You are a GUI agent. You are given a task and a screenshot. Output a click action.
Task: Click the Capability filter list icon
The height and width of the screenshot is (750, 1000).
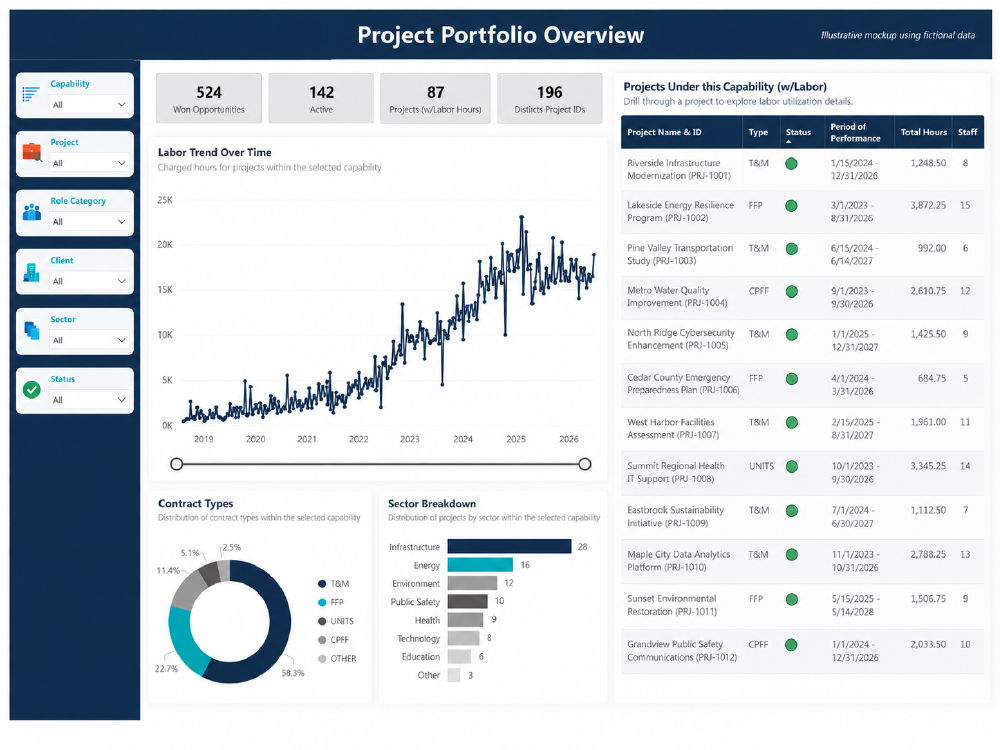31,94
